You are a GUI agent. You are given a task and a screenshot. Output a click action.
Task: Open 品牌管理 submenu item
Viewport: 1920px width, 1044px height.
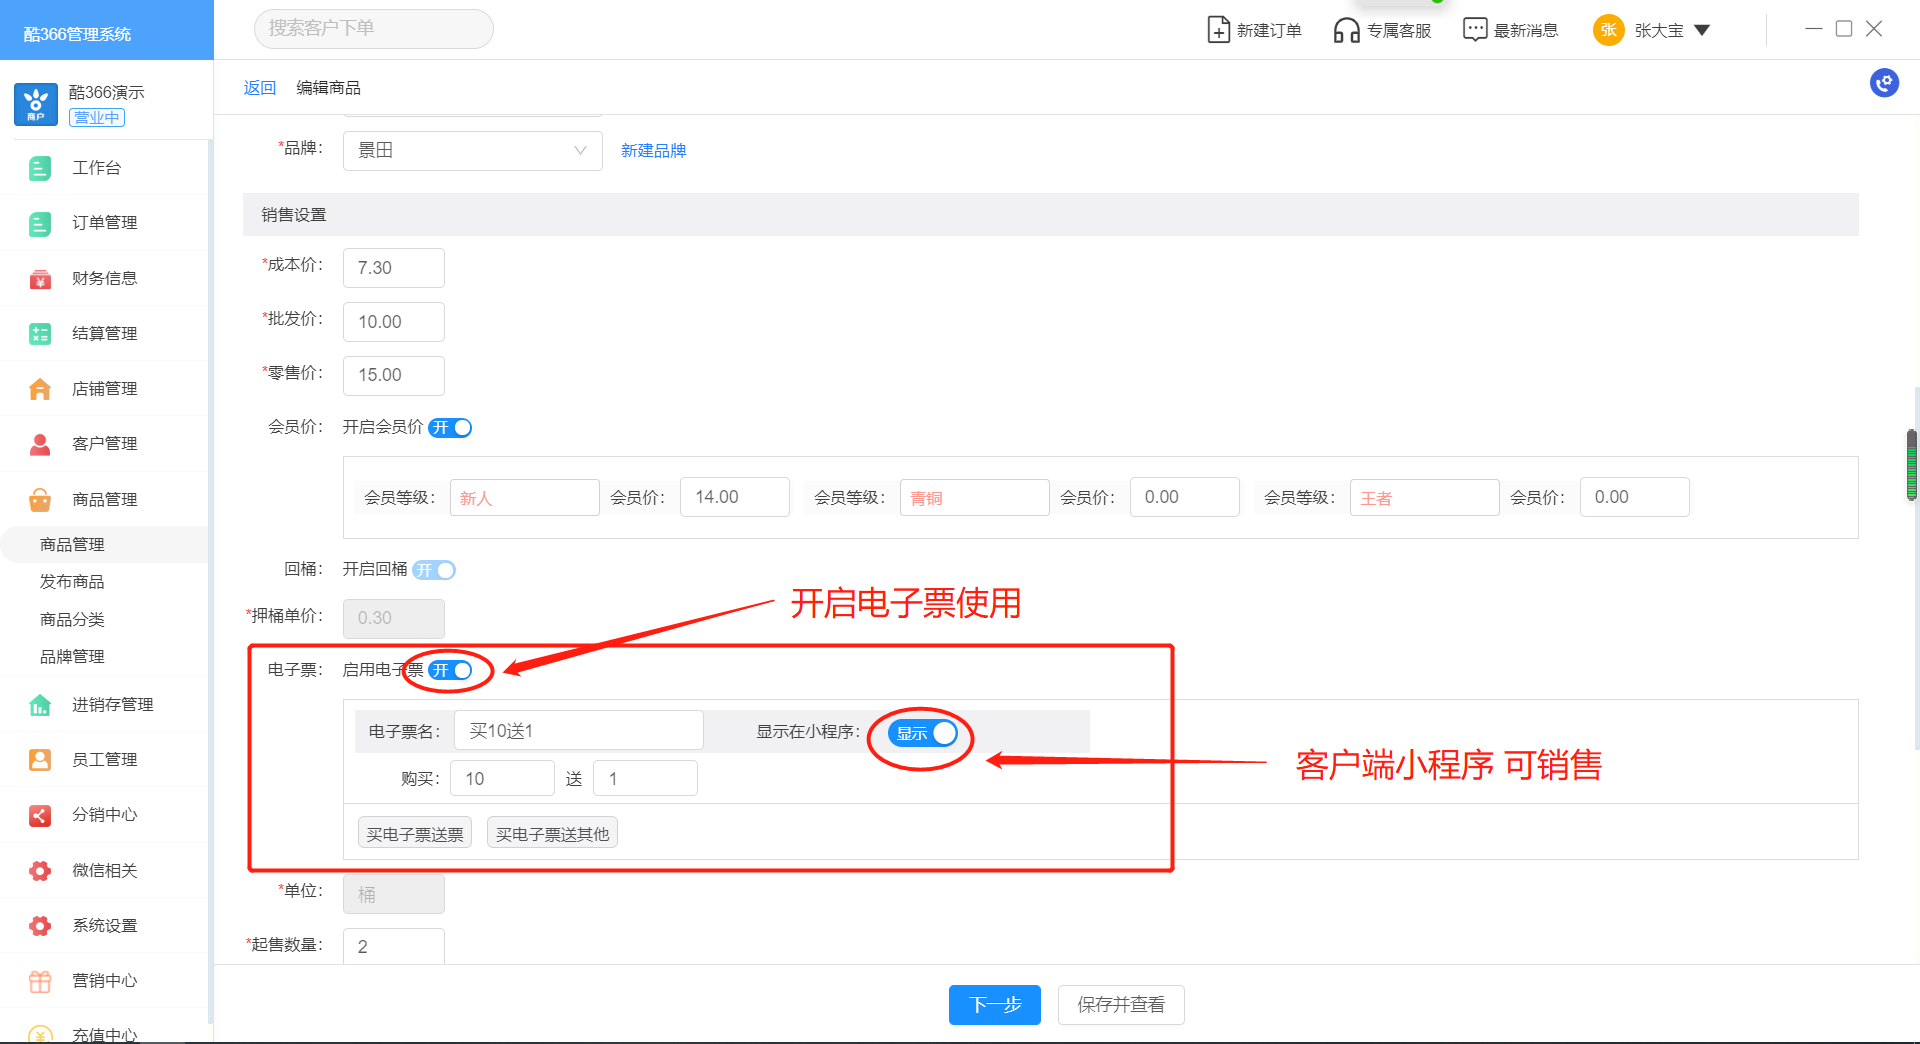pyautogui.click(x=72, y=657)
